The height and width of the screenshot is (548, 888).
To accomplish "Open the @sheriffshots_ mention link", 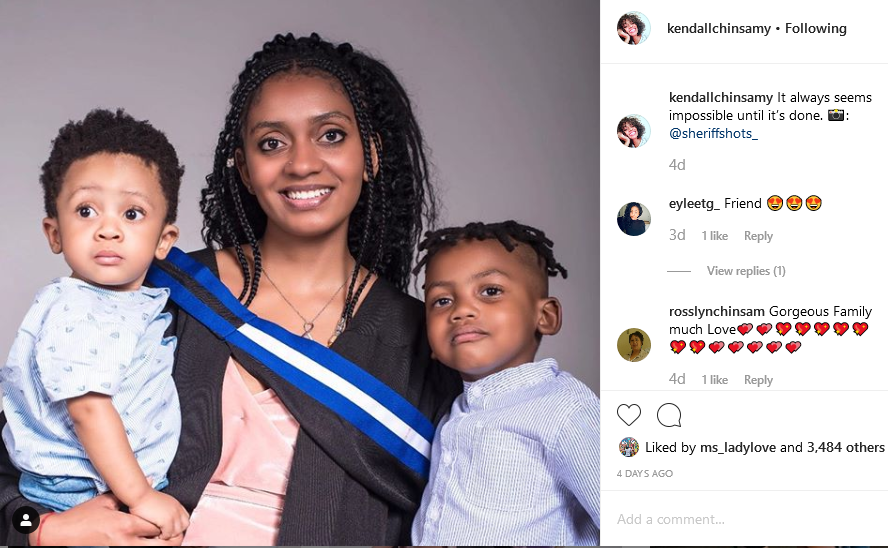I will click(713, 134).
